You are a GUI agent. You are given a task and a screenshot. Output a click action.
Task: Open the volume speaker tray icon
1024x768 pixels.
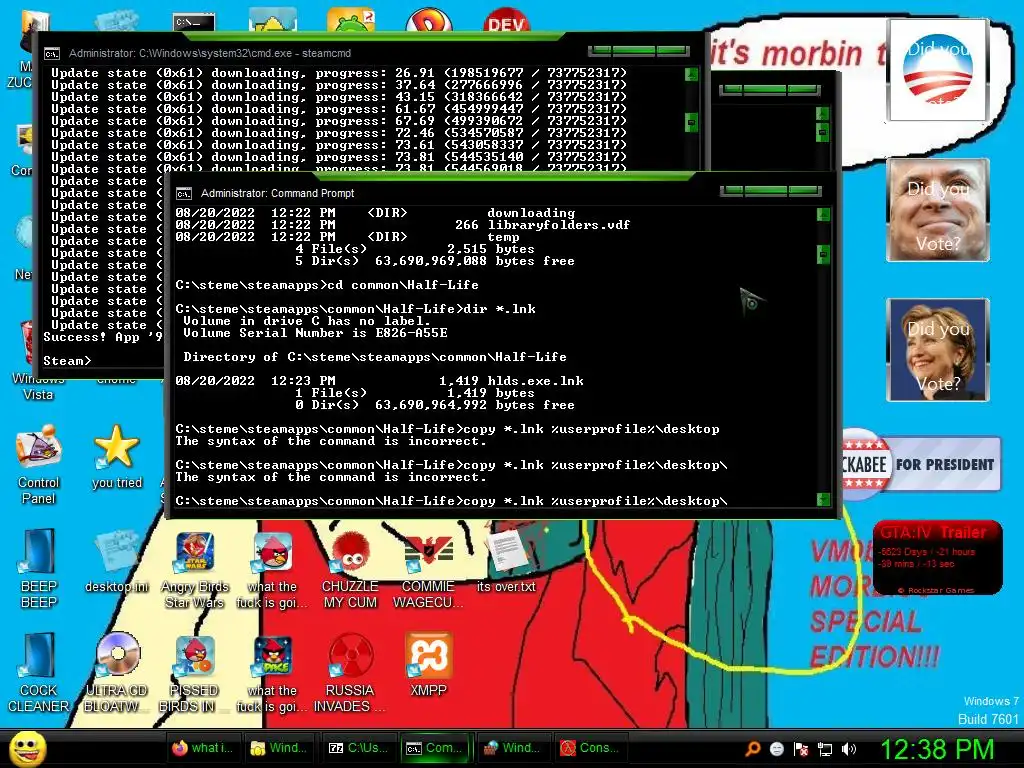point(849,748)
